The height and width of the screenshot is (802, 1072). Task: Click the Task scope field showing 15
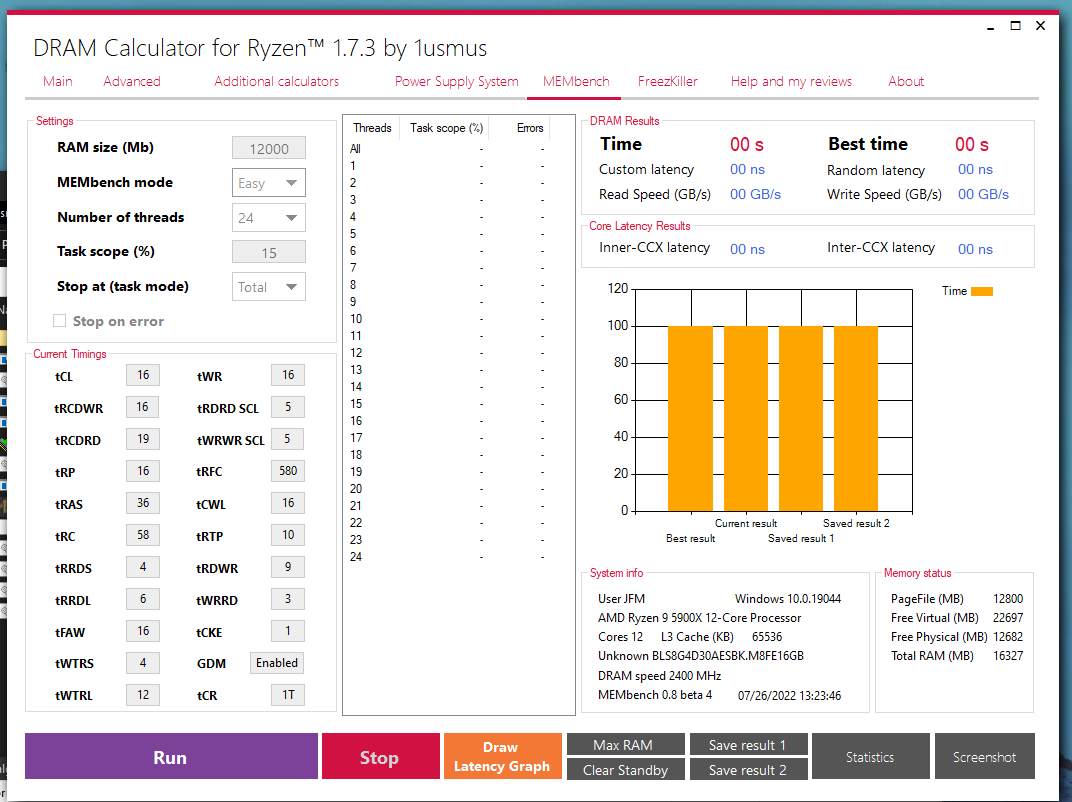269,252
